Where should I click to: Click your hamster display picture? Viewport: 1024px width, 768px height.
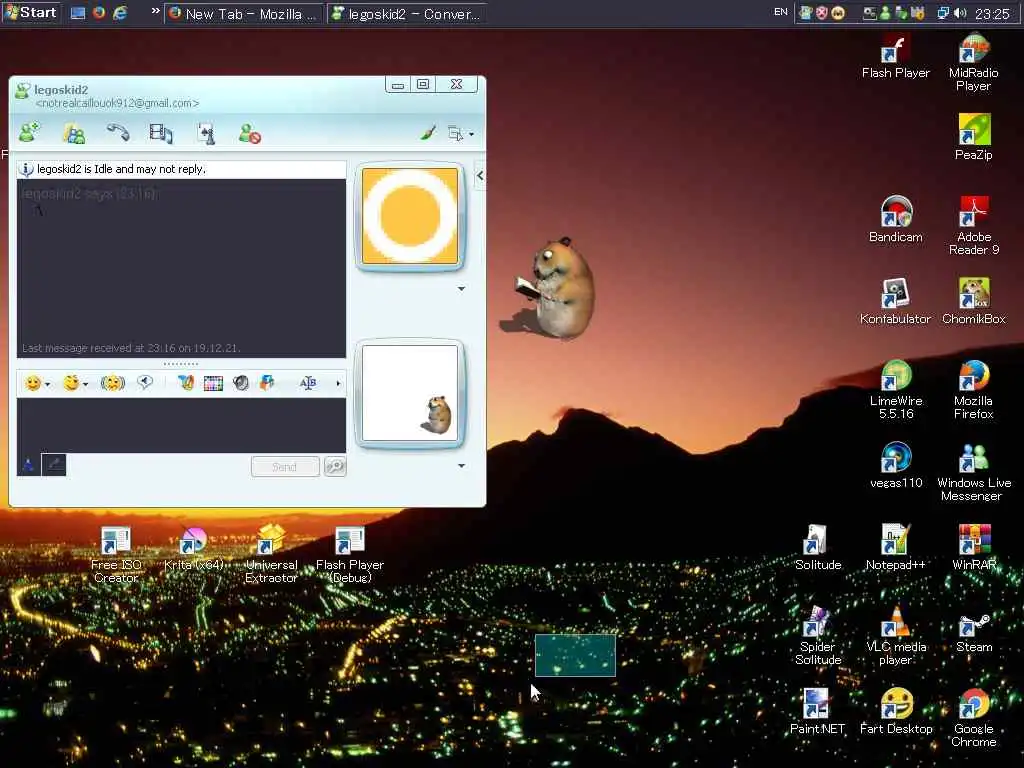click(410, 393)
